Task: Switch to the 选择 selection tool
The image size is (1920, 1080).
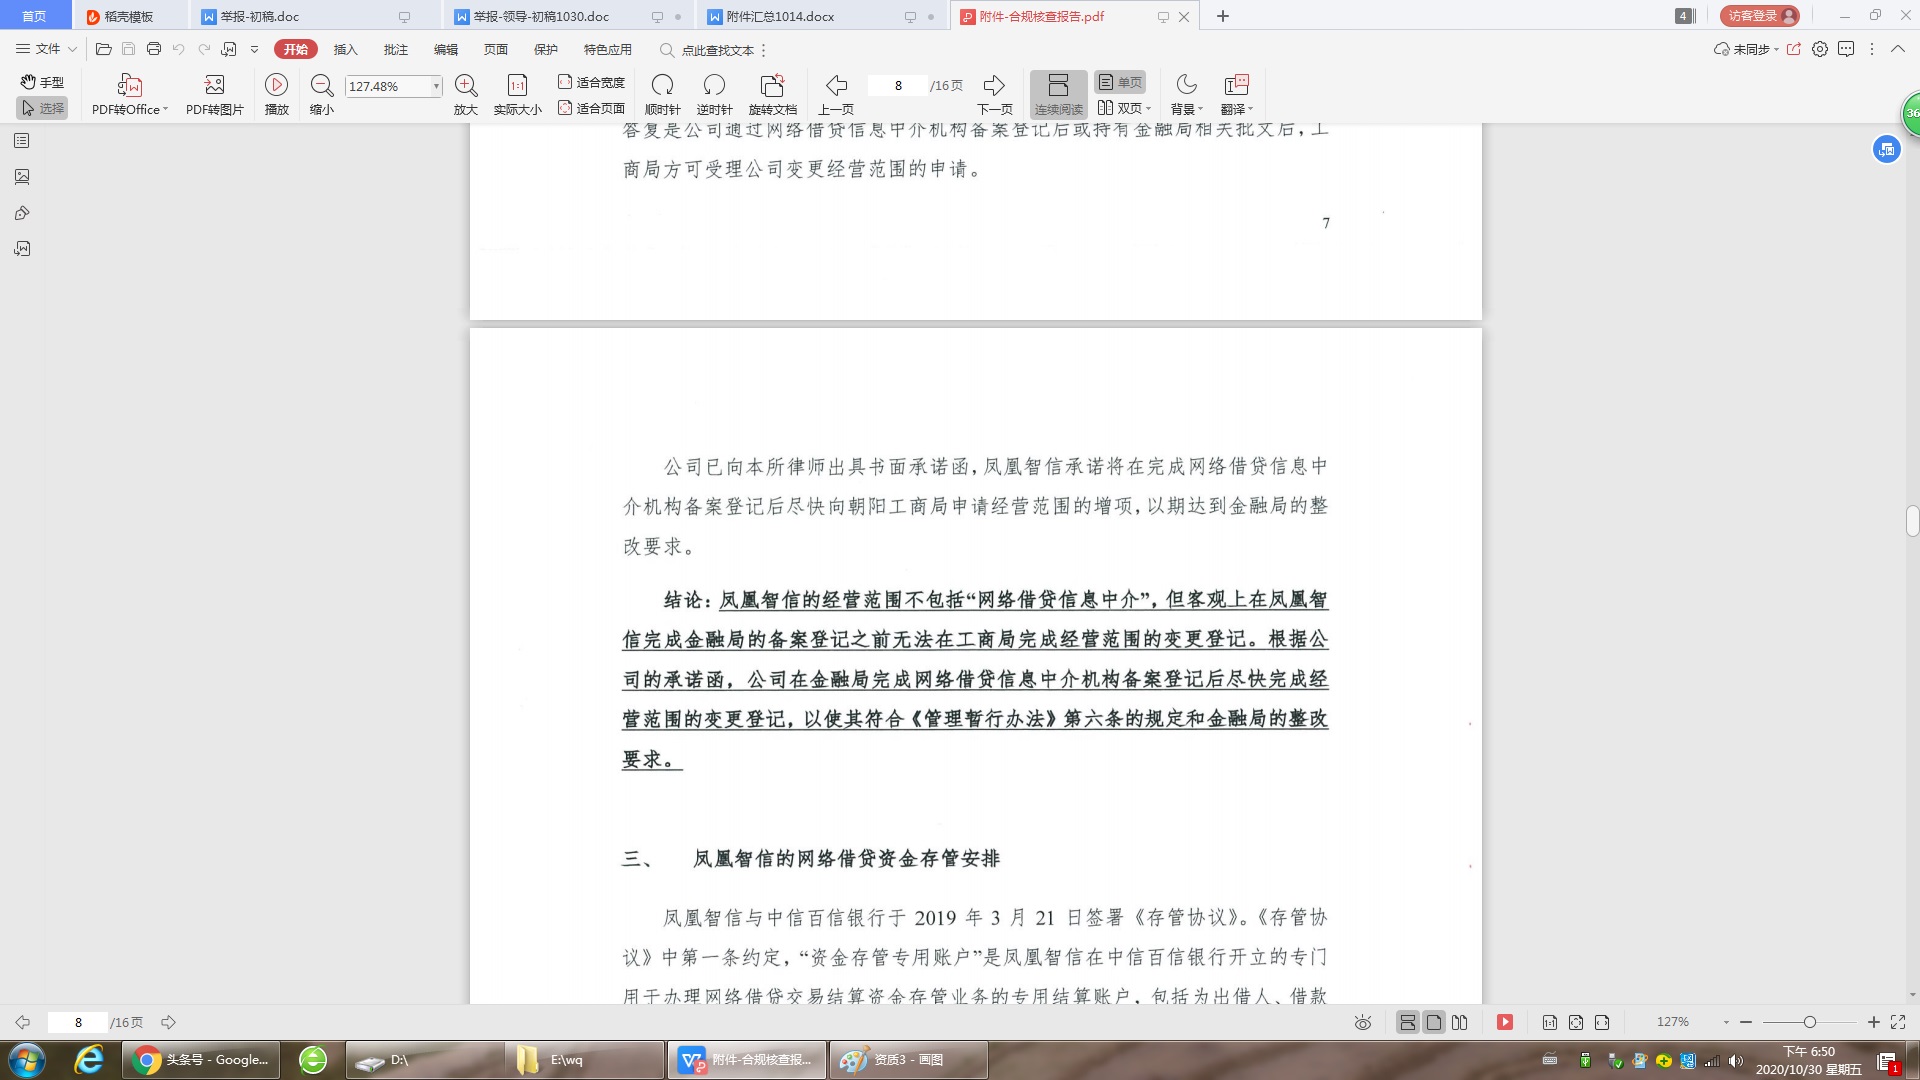Action: pos(42,108)
